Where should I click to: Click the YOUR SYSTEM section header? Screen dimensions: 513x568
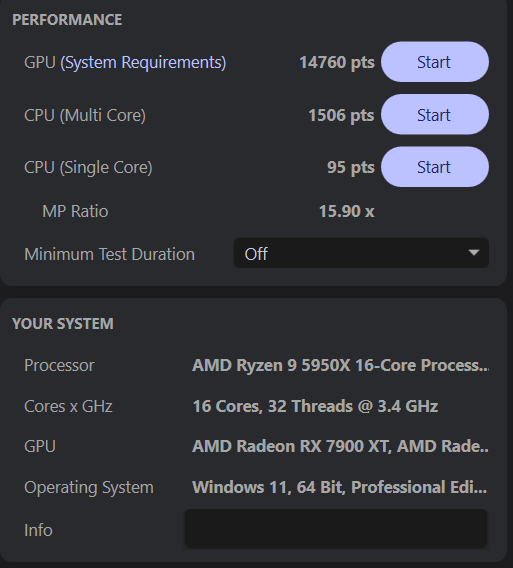(x=63, y=323)
